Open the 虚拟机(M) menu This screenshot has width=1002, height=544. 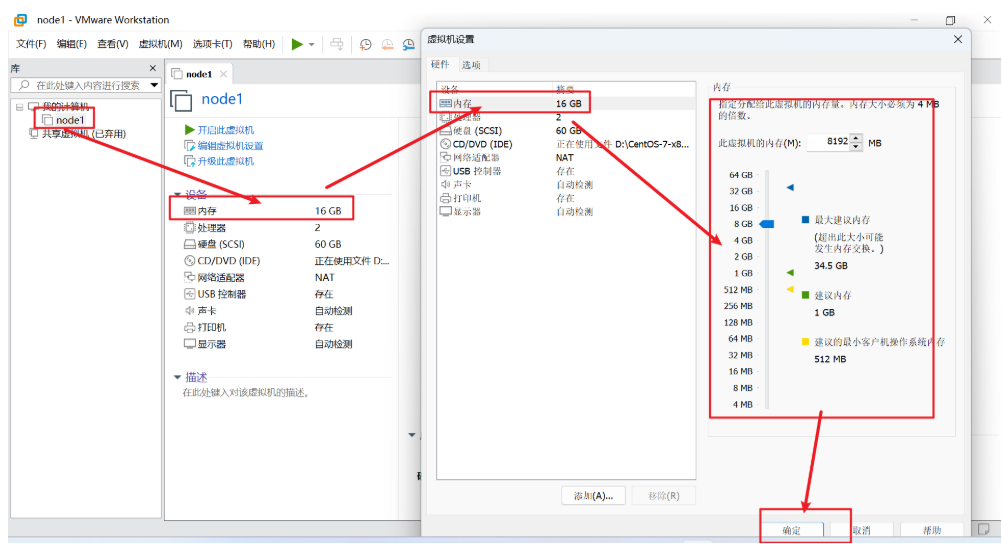160,44
